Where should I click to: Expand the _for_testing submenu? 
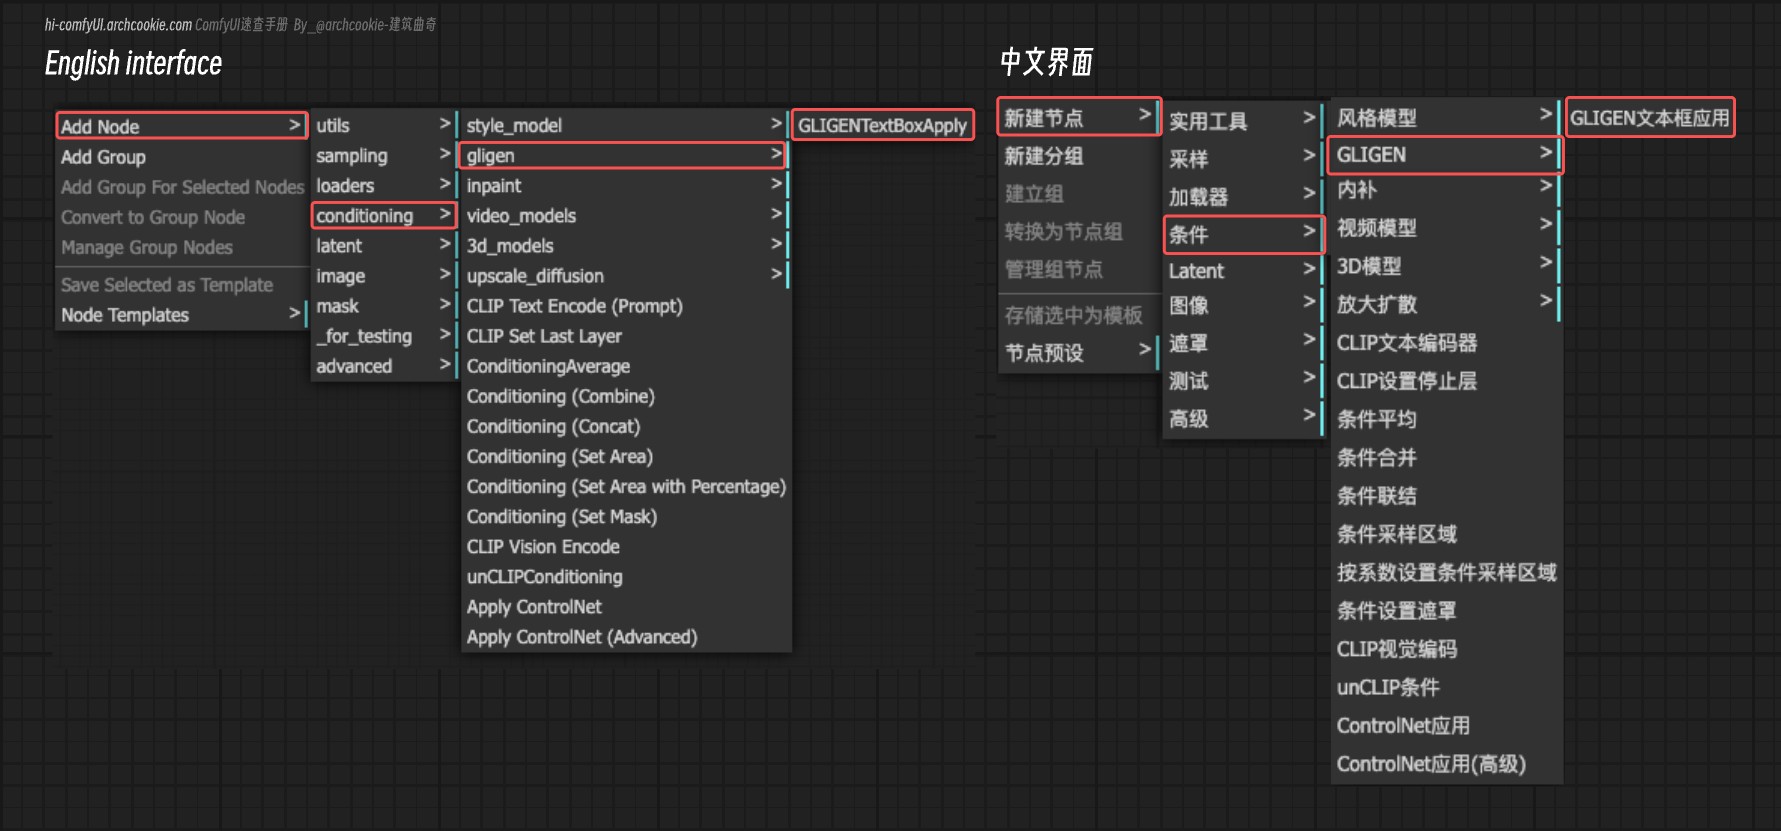pyautogui.click(x=384, y=335)
